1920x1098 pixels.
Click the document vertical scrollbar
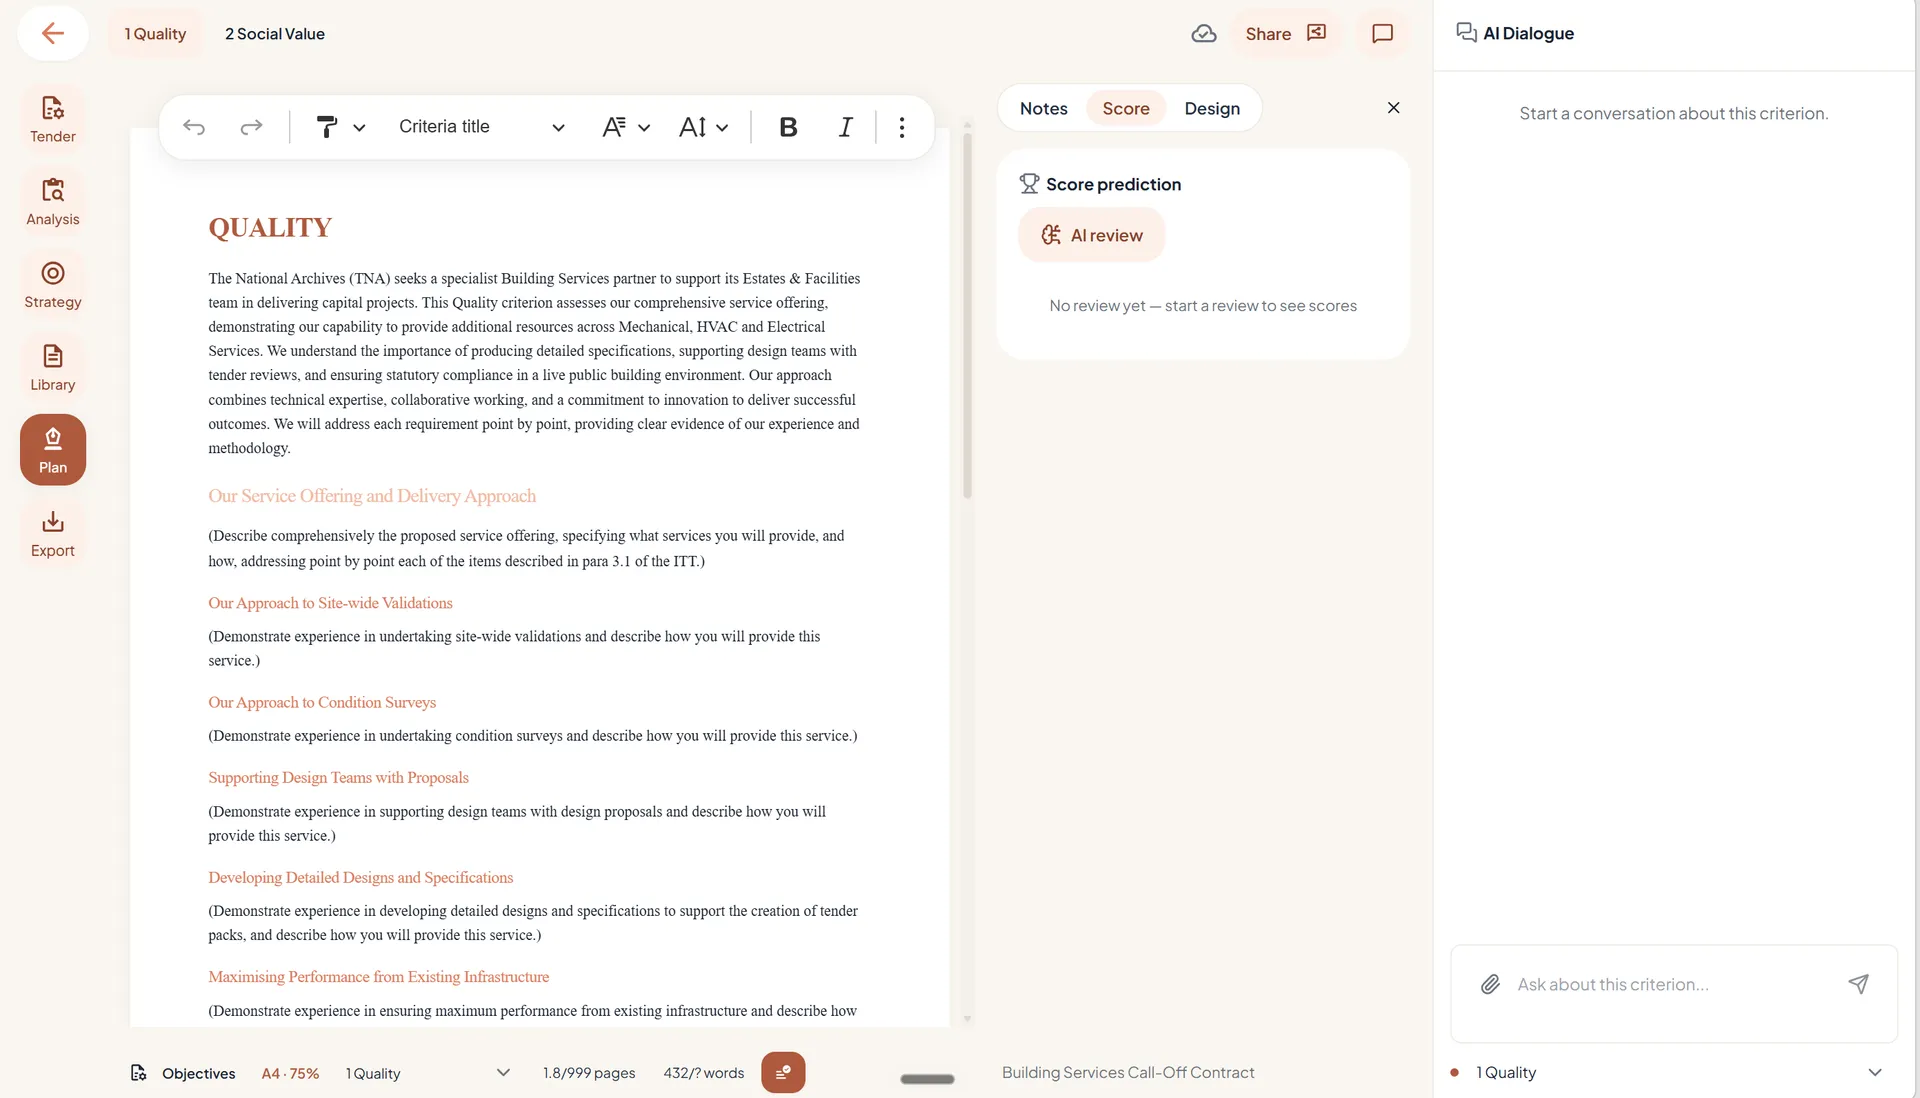click(x=967, y=315)
